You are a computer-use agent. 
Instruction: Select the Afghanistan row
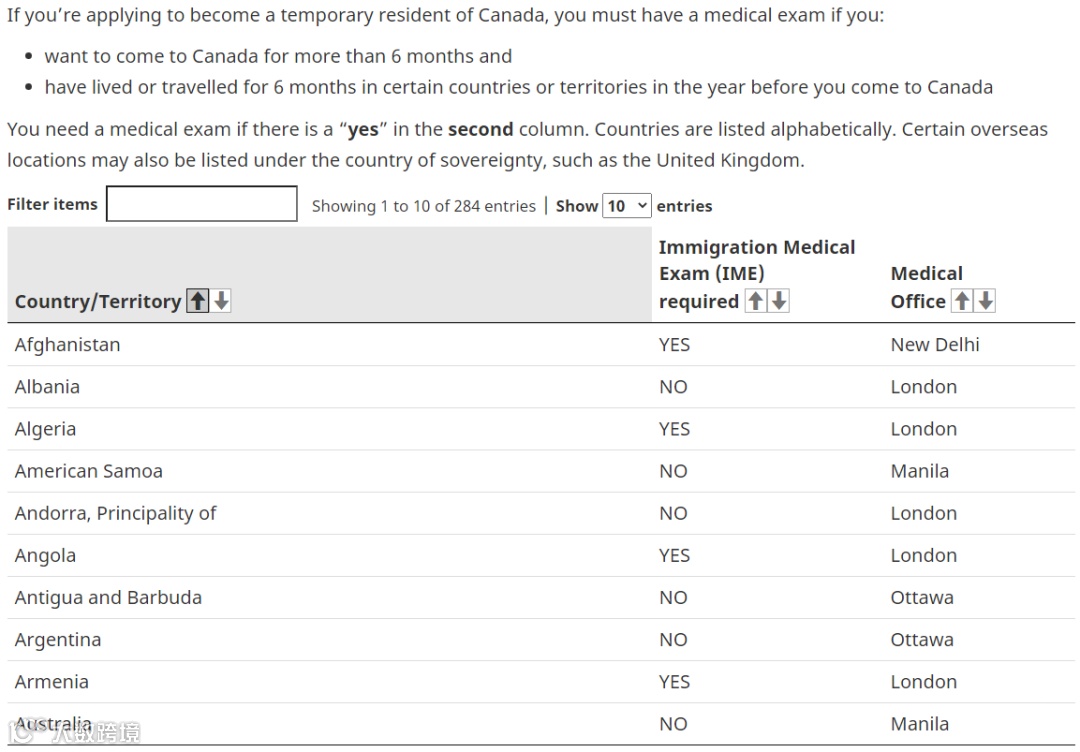pos(68,345)
